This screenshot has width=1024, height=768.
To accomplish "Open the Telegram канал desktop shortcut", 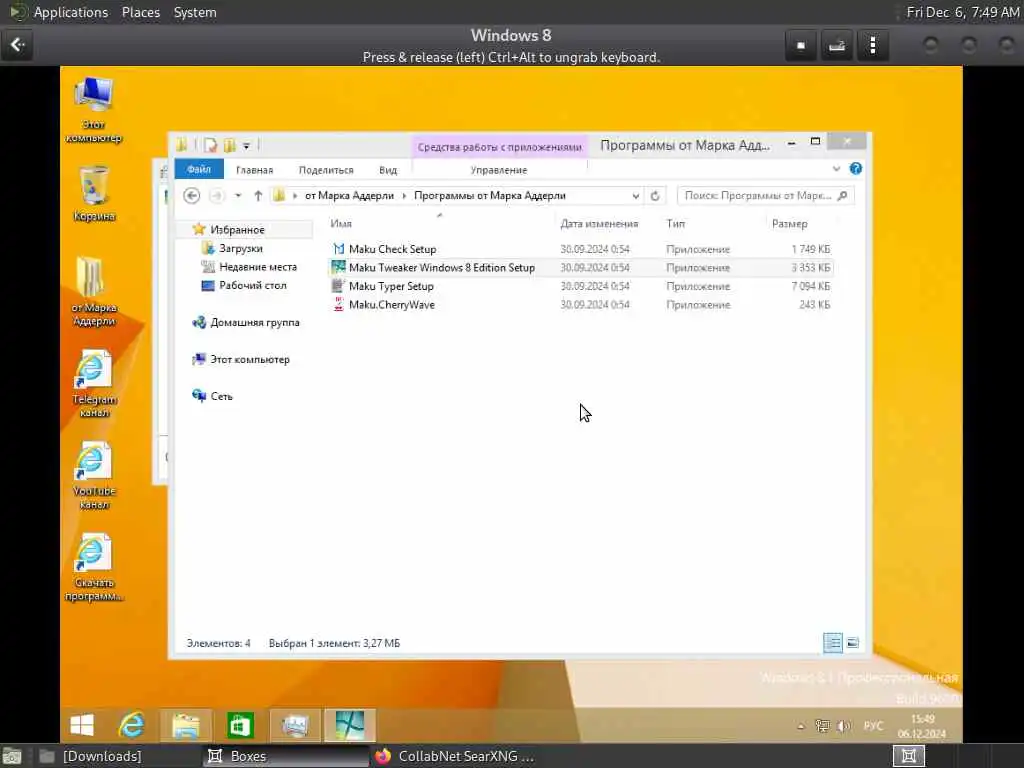I will 94,383.
